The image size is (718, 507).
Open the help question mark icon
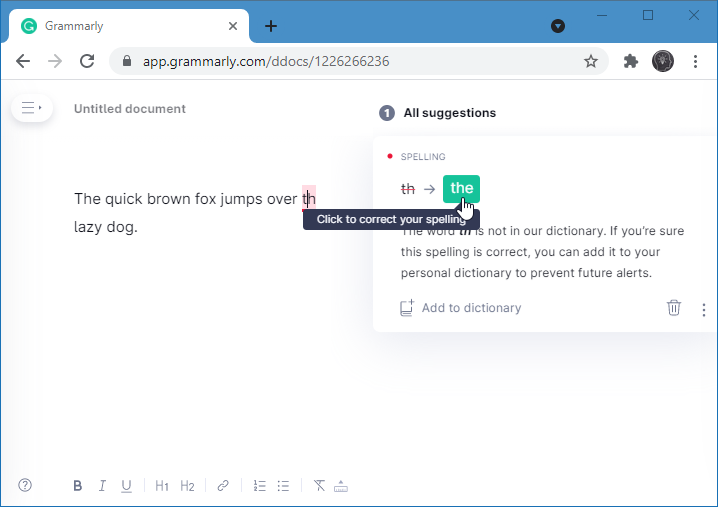click(25, 485)
